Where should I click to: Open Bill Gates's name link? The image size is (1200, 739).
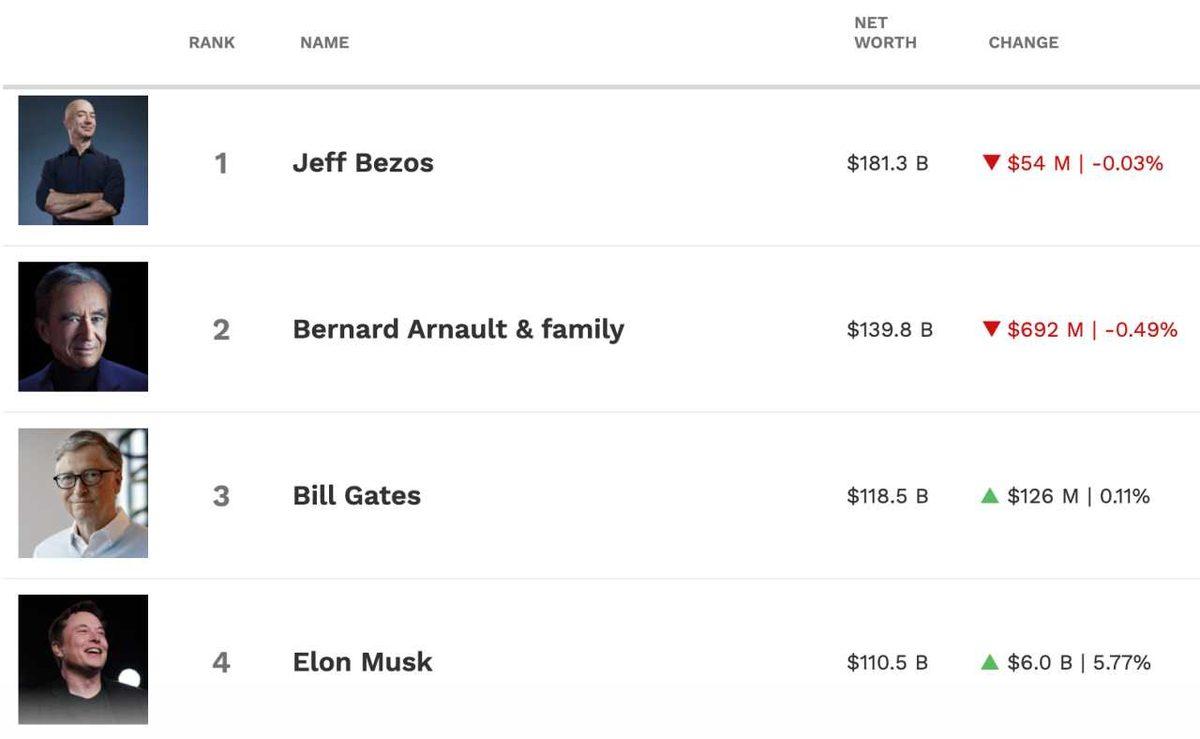coord(357,494)
